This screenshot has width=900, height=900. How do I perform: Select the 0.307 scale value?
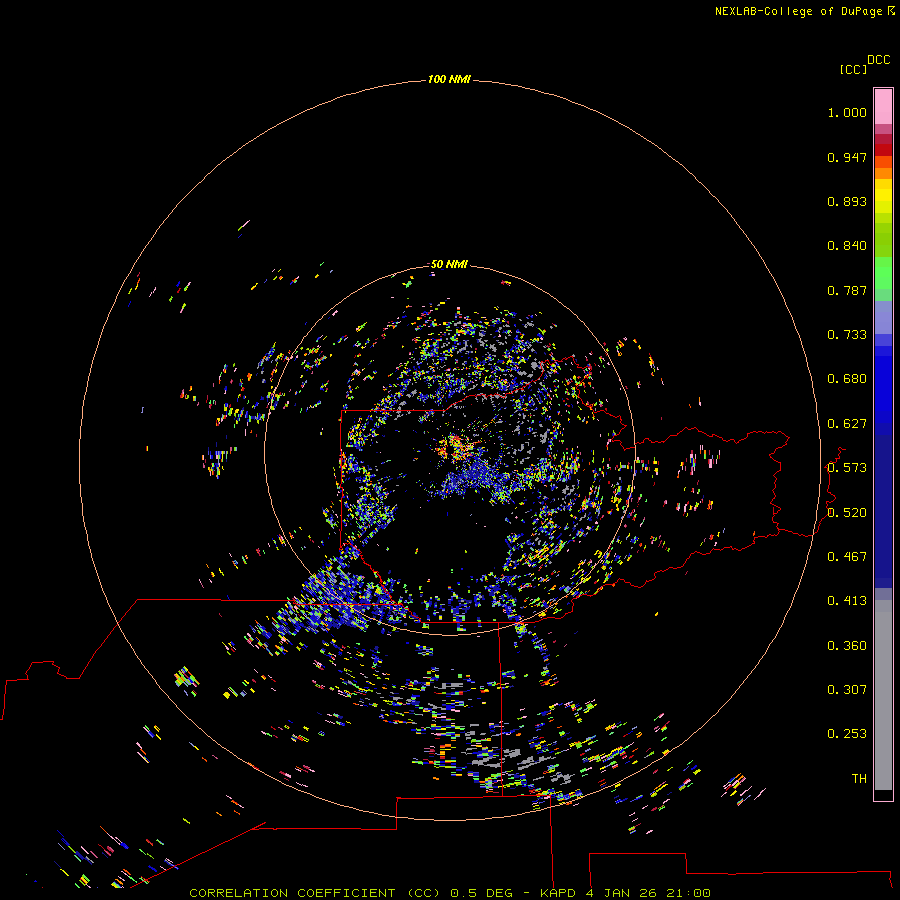coord(847,690)
